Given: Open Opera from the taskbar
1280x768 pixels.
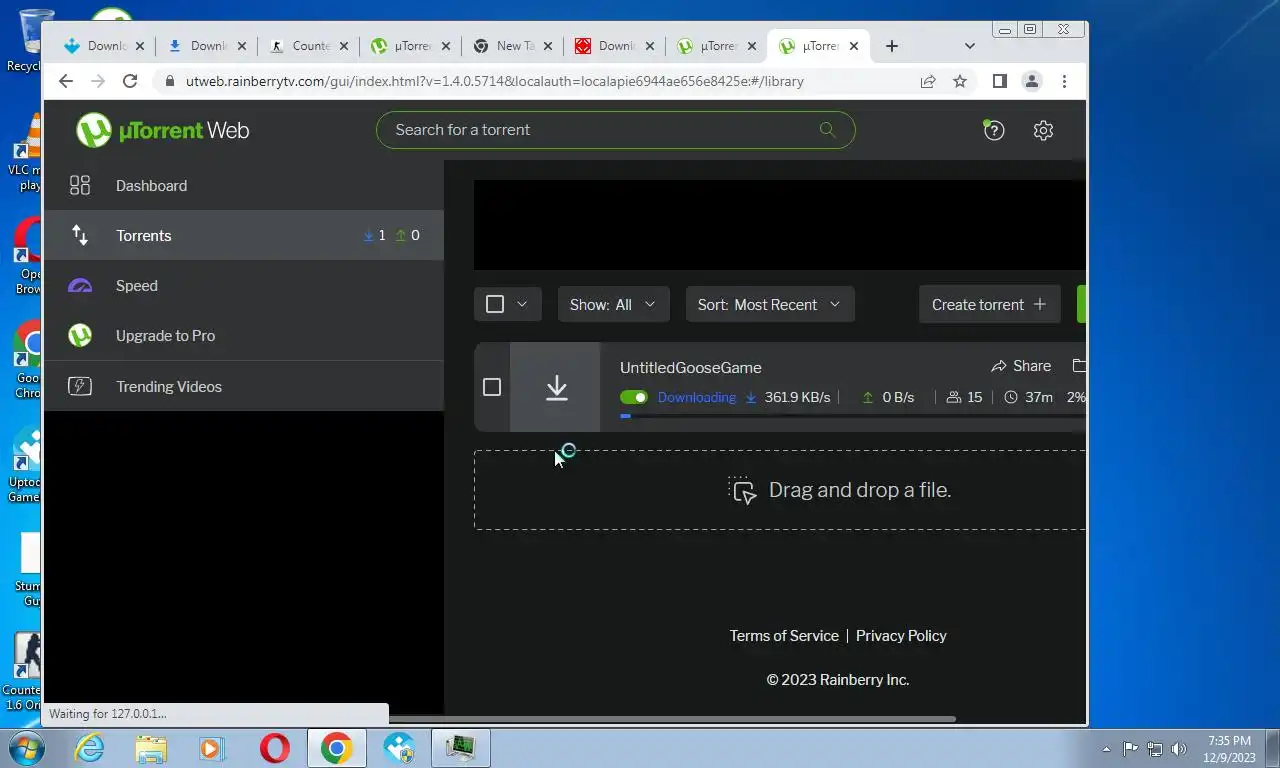Looking at the screenshot, I should click(x=275, y=748).
